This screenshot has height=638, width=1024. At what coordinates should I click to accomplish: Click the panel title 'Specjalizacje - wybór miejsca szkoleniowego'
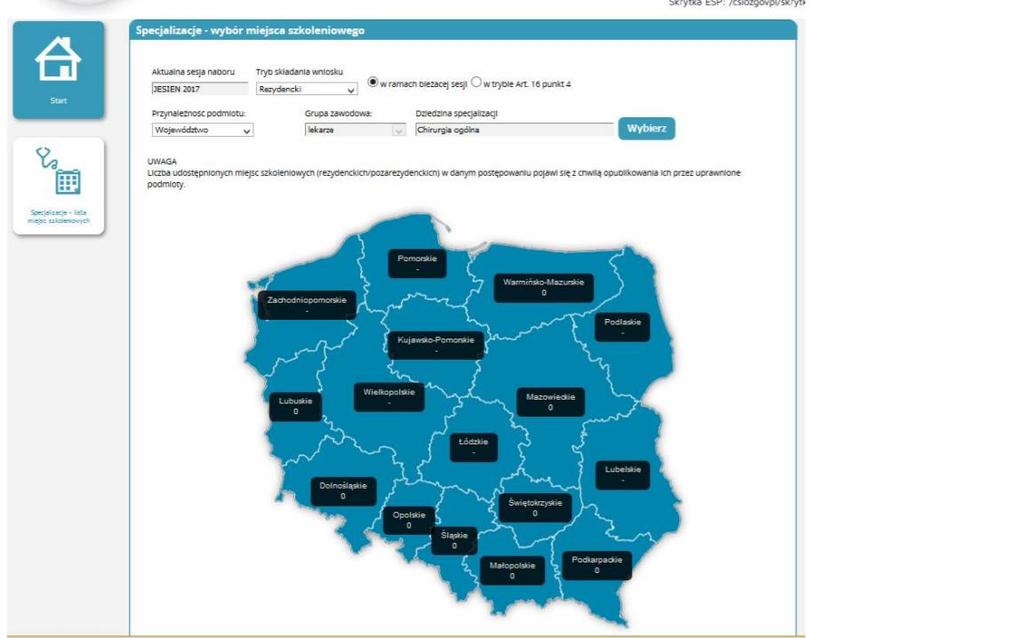pos(250,31)
